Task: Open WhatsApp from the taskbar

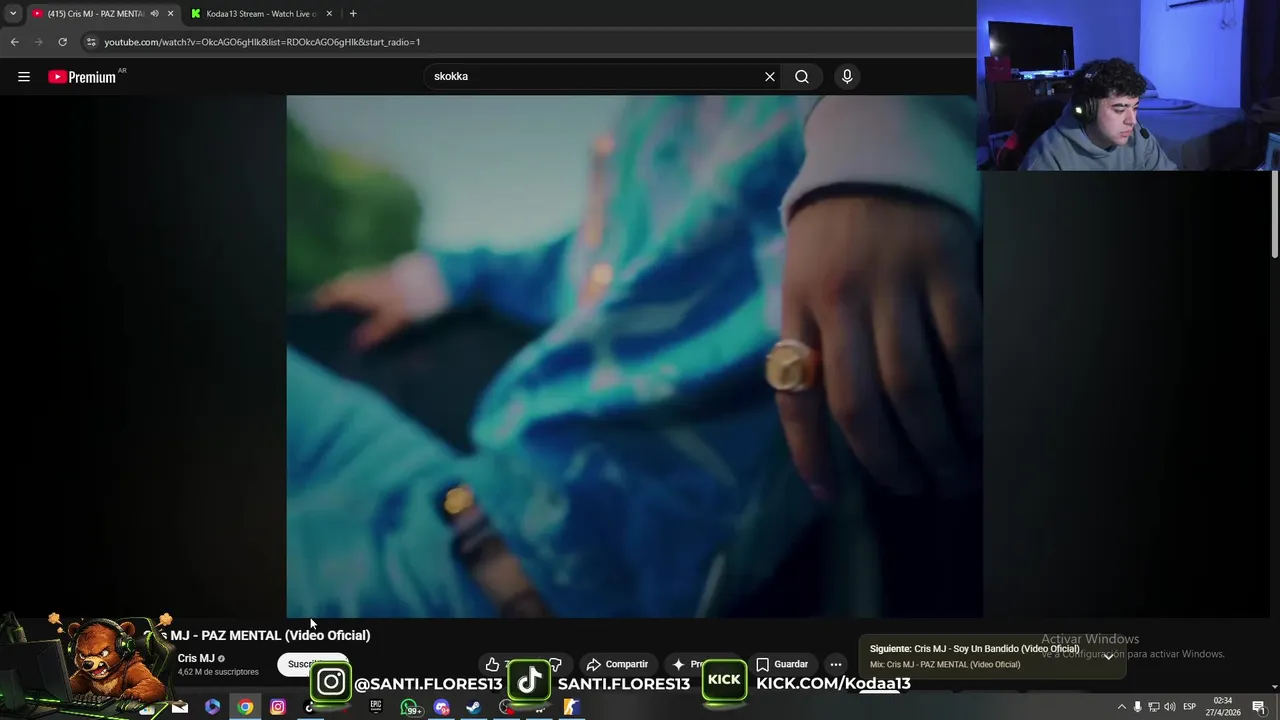Action: click(409, 707)
